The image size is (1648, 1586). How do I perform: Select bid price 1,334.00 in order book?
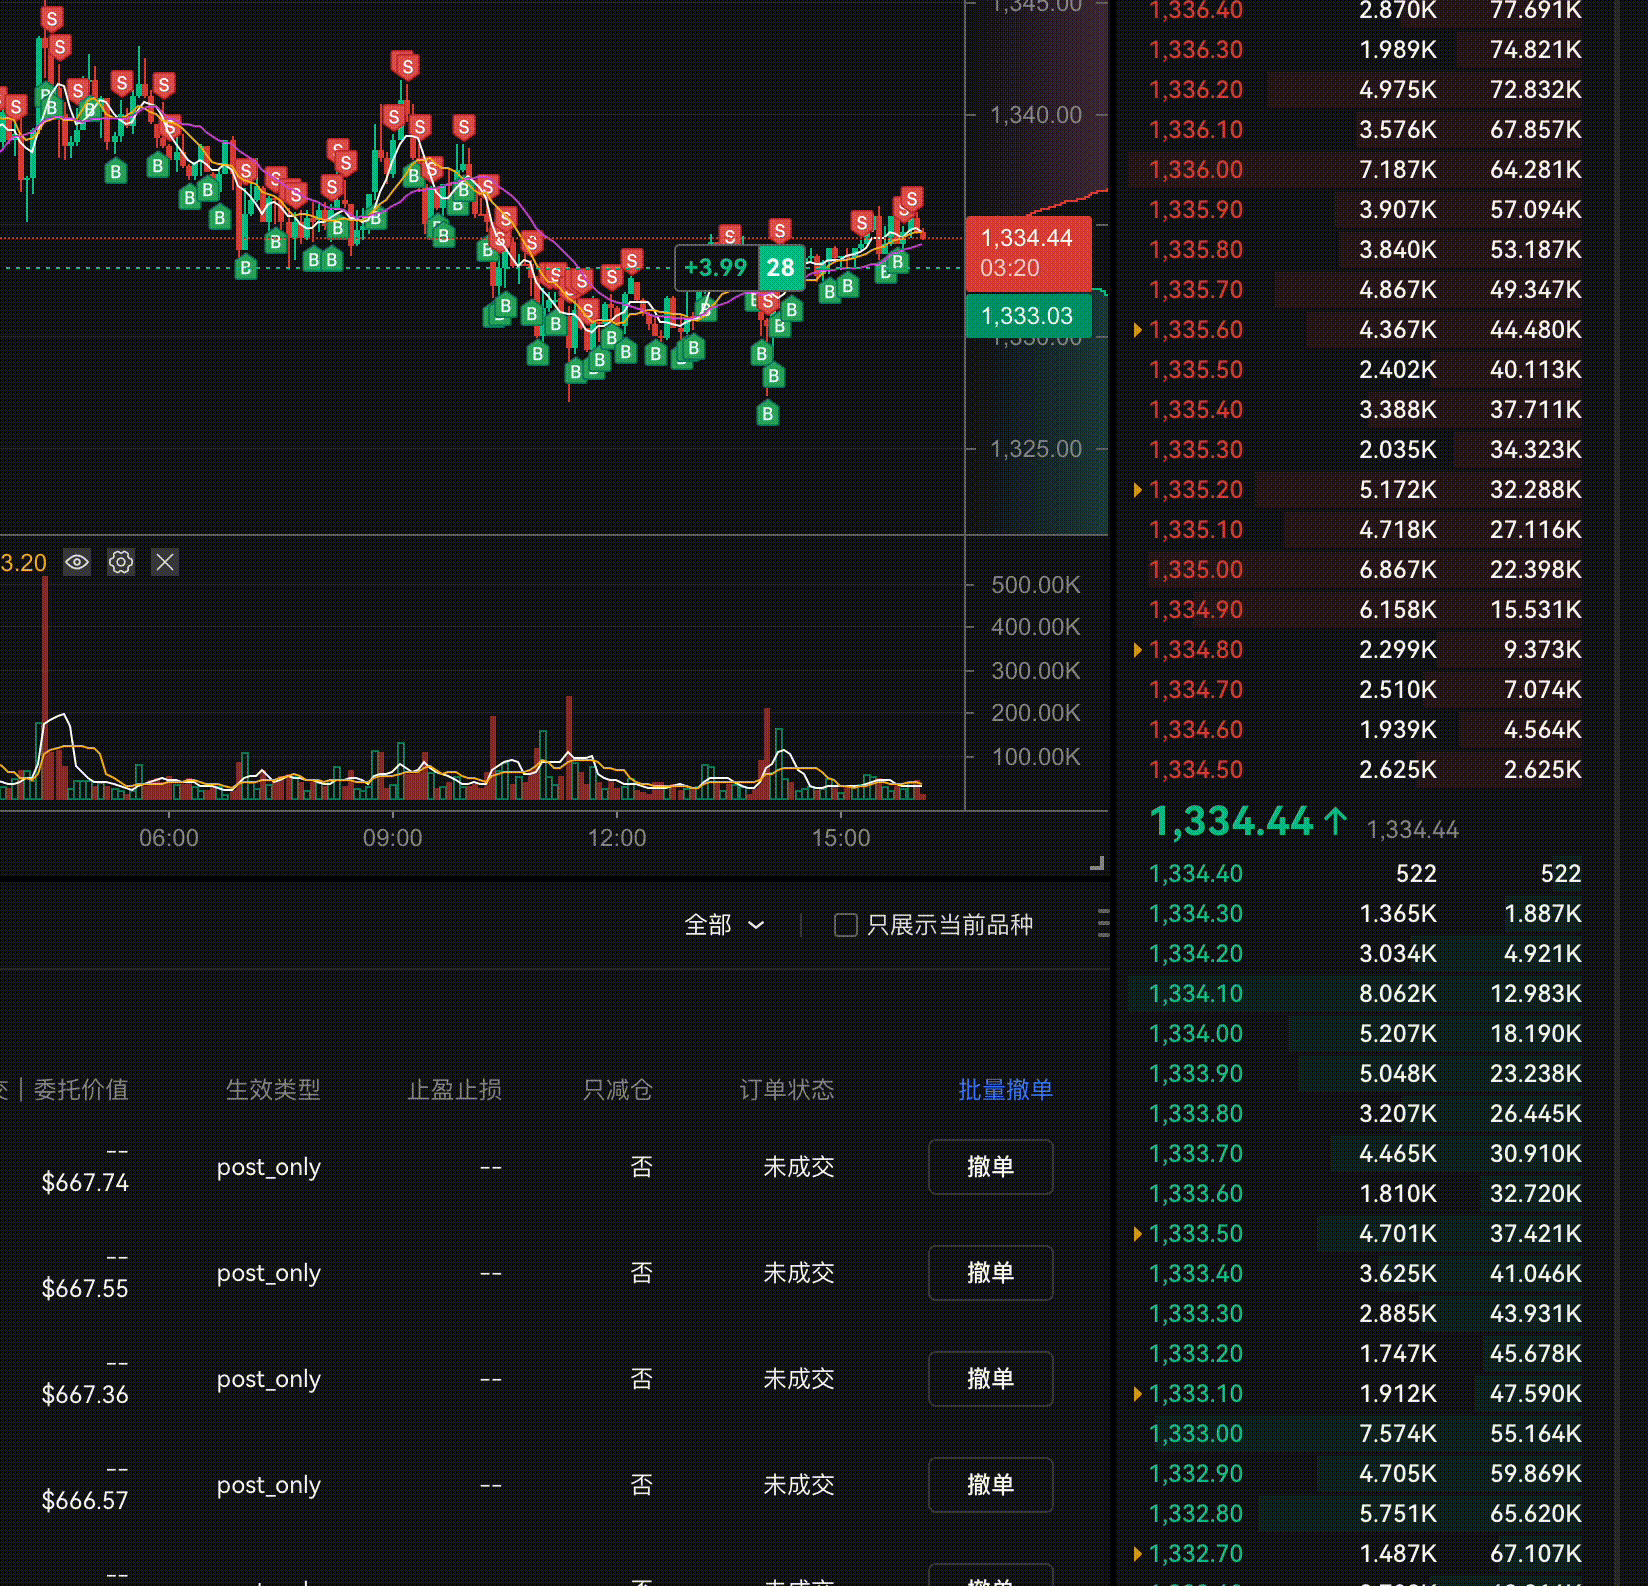pos(1196,1033)
